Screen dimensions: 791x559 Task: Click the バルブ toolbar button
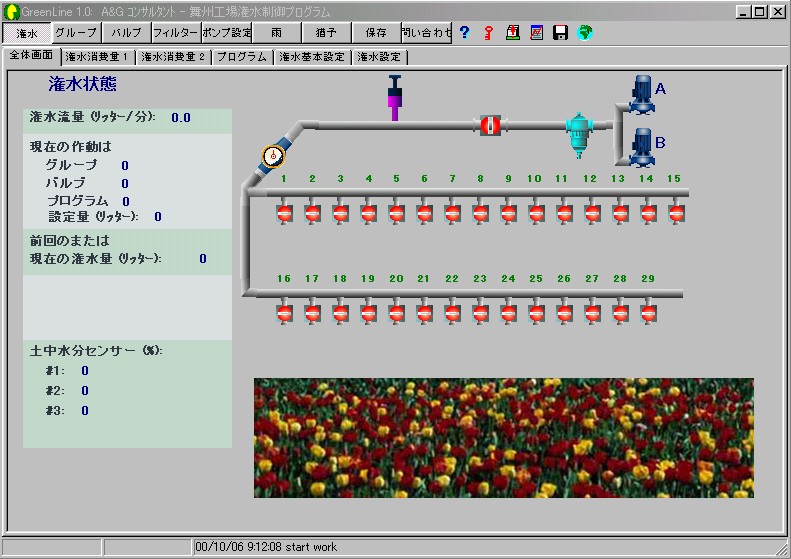[x=127, y=33]
